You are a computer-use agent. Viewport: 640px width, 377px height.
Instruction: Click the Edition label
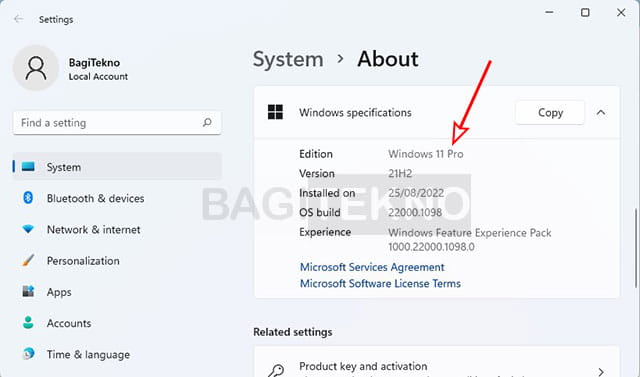pyautogui.click(x=316, y=154)
